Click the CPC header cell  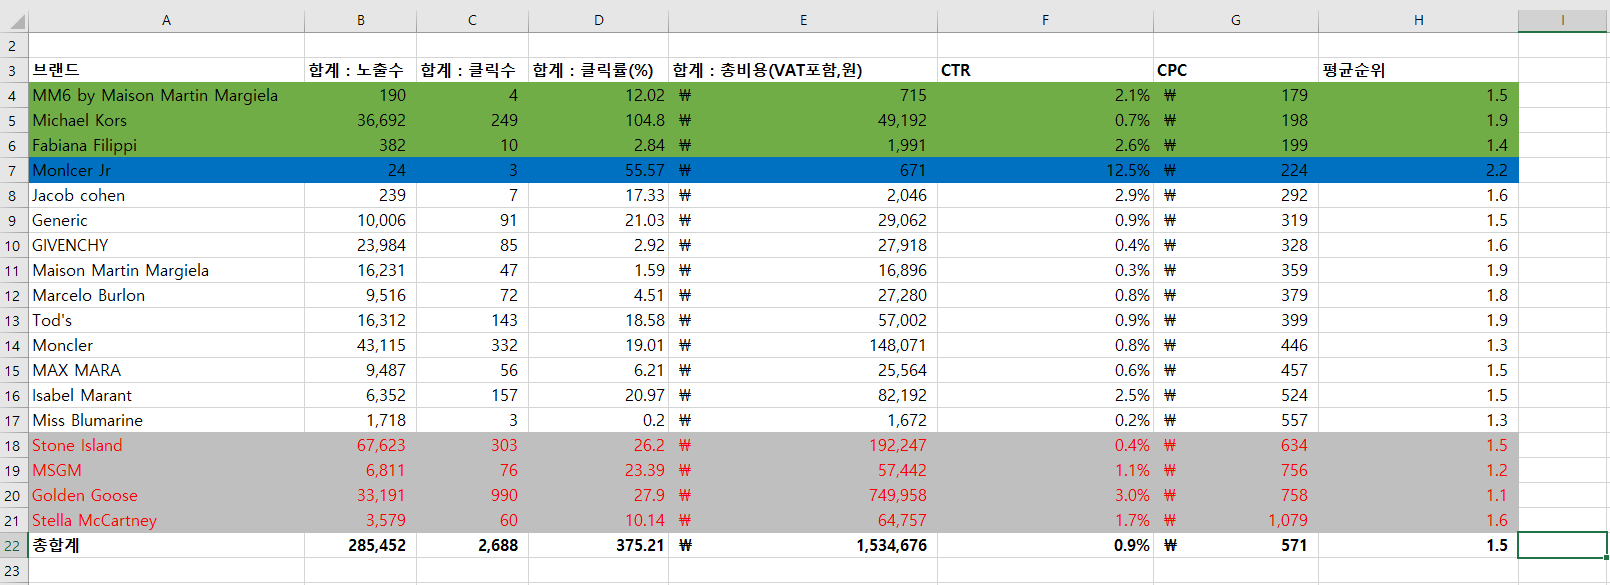click(x=1236, y=70)
